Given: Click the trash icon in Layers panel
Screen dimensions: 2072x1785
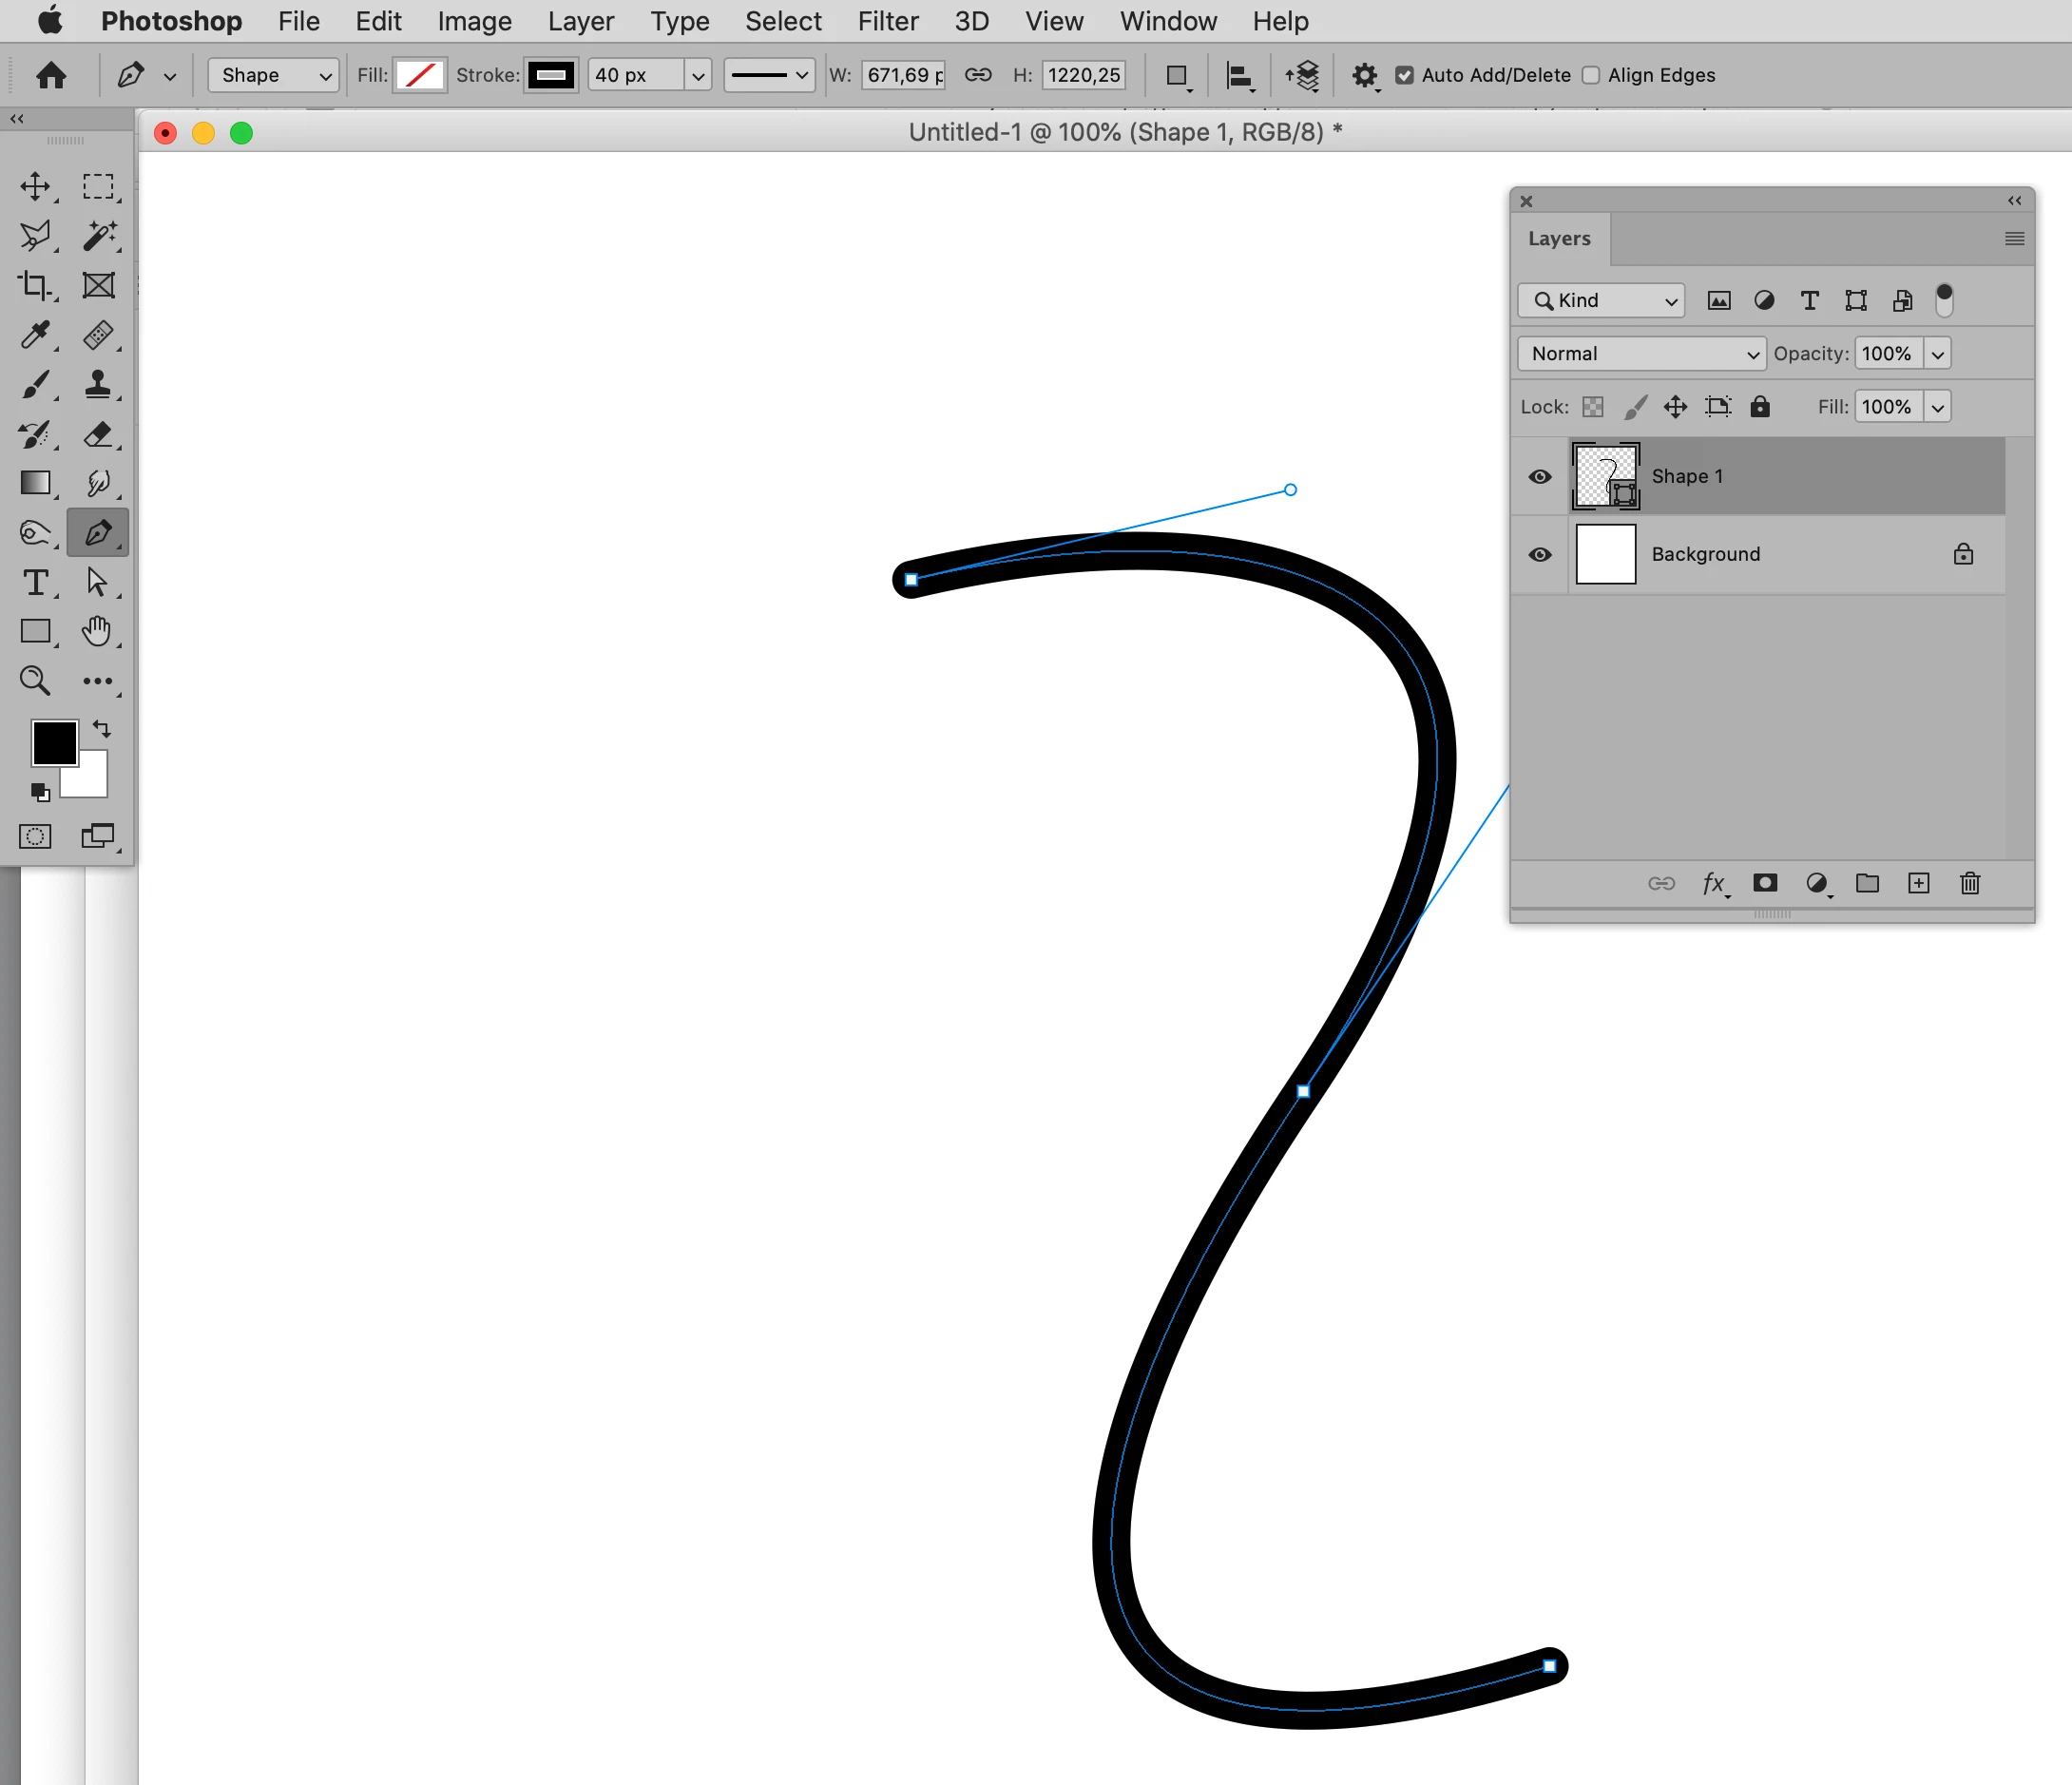Looking at the screenshot, I should (x=1969, y=883).
